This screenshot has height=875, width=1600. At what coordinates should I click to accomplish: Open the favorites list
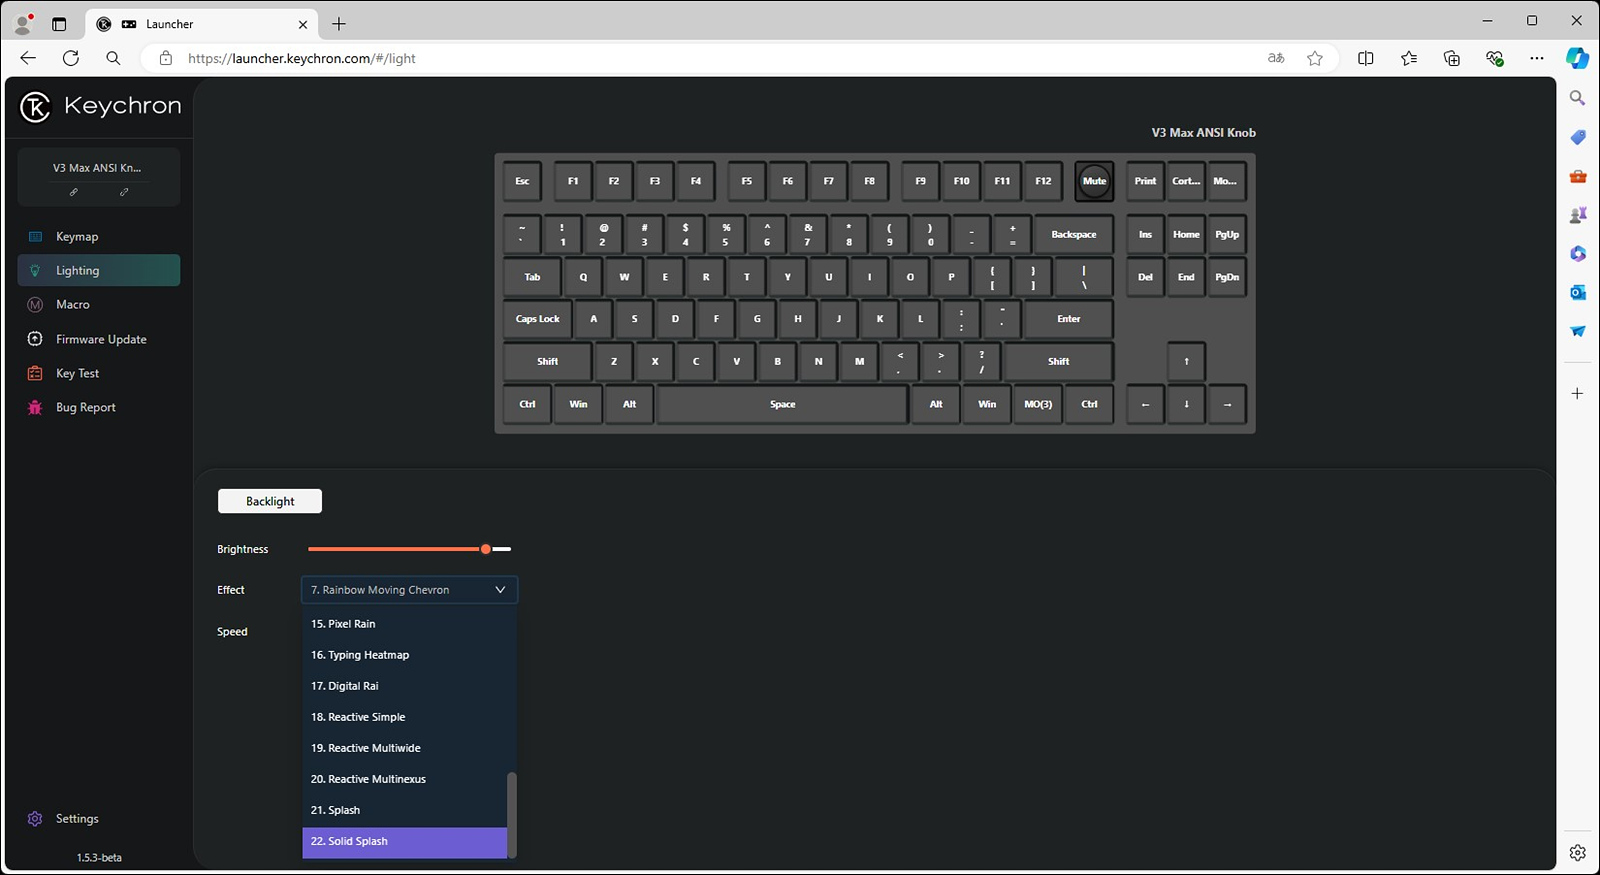[1409, 58]
